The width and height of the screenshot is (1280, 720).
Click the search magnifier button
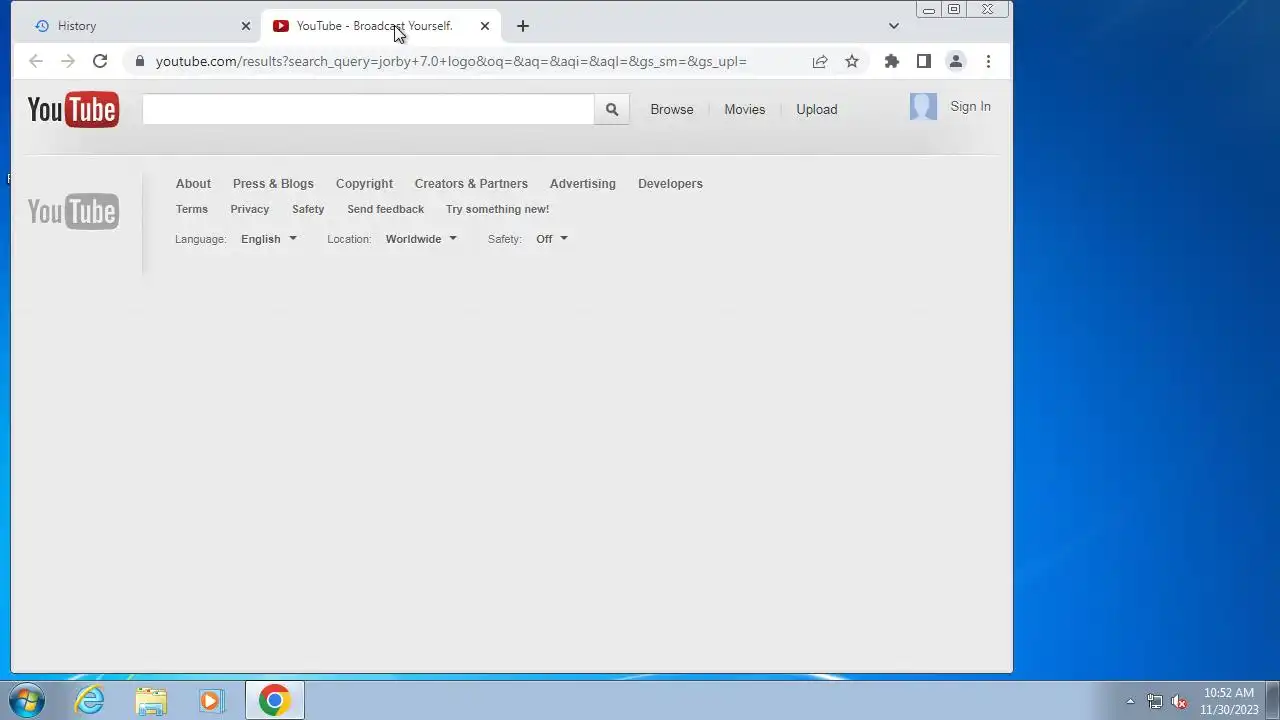(x=612, y=110)
